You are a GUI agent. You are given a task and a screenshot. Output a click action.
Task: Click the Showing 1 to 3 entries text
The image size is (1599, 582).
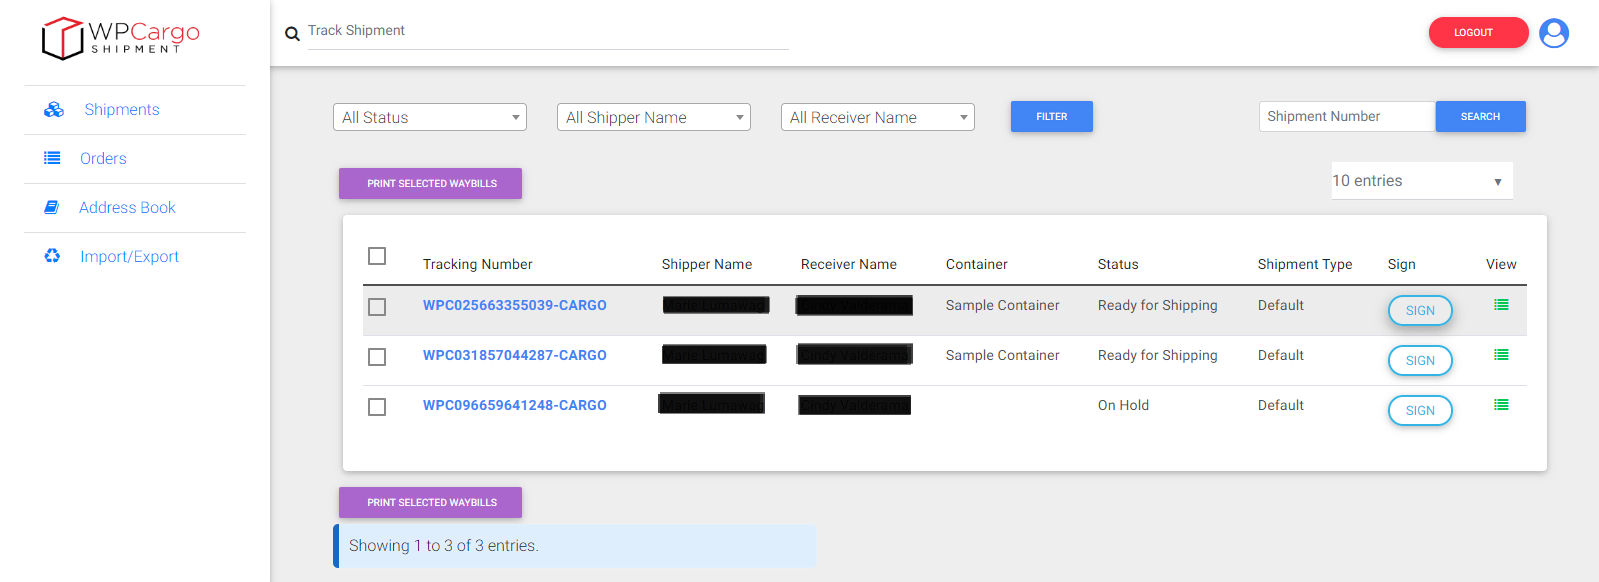coord(443,546)
